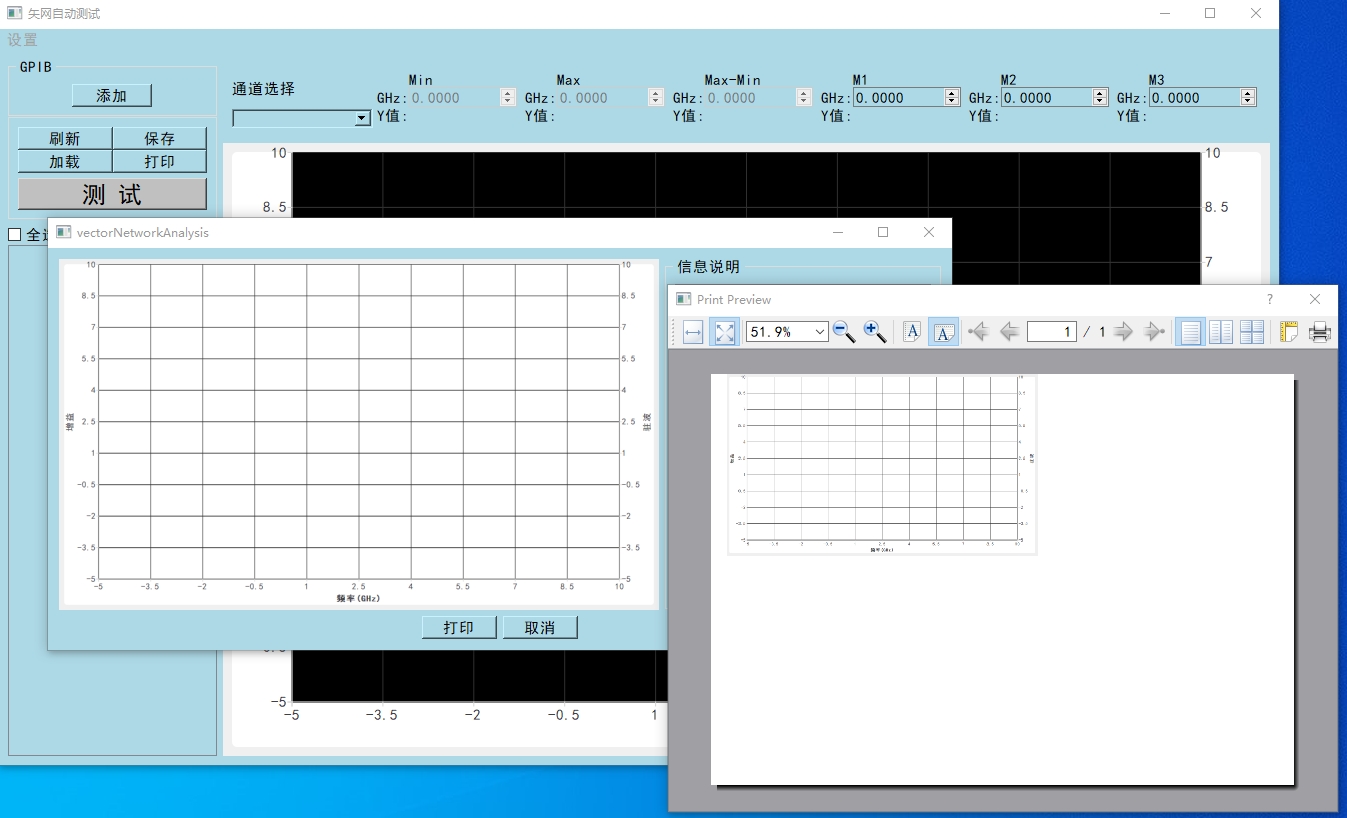Maximize the 矢网自动测试 main window
Image resolution: width=1347 pixels, height=818 pixels.
coord(1210,13)
